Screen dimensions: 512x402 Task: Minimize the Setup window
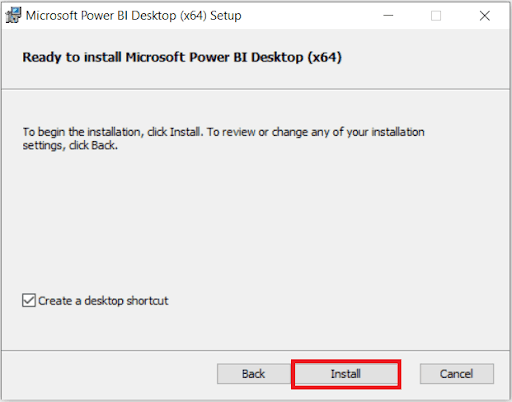[x=388, y=16]
